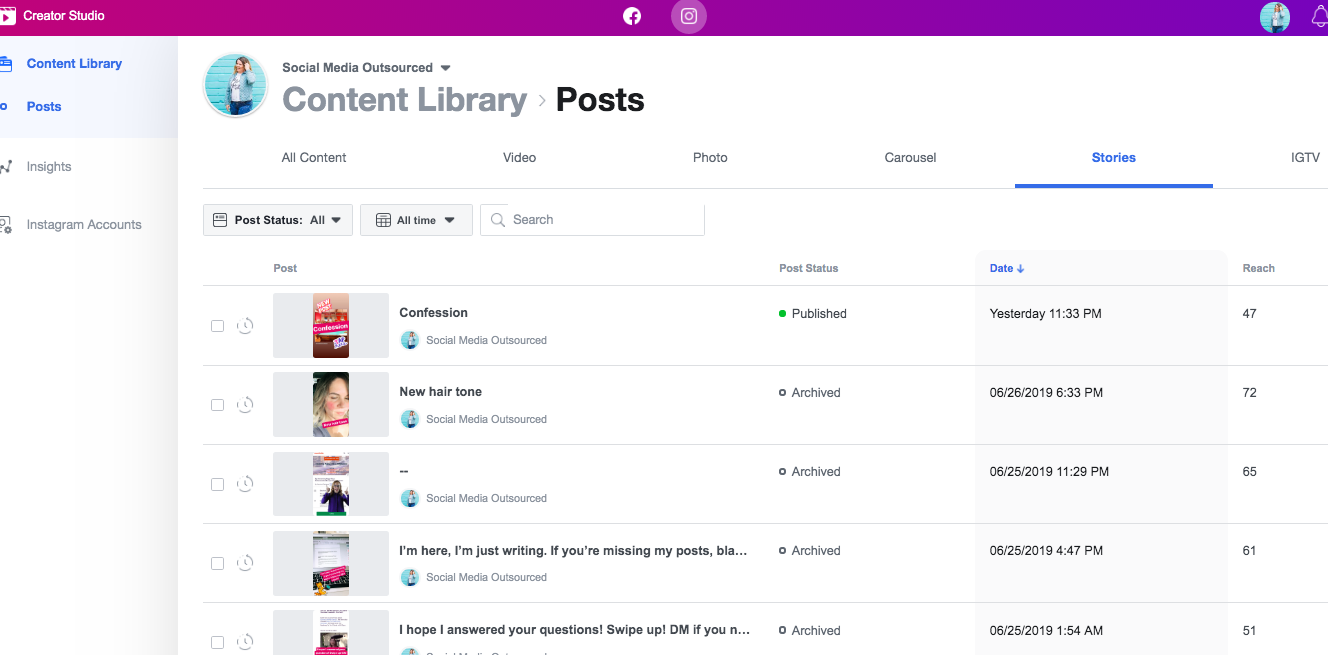Click the green Published status dot

point(783,313)
